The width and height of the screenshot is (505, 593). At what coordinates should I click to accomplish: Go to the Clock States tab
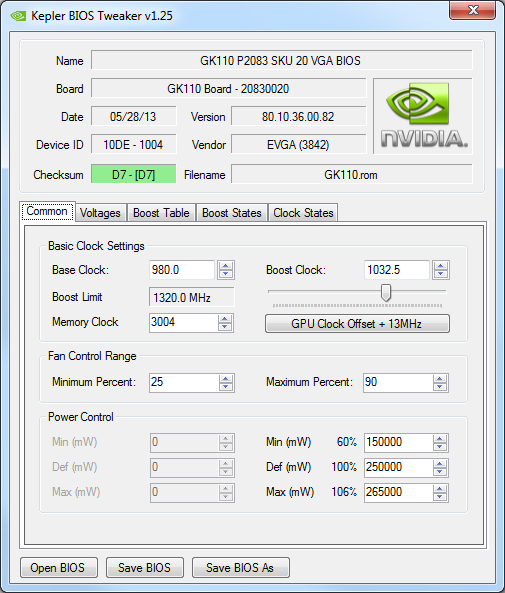coord(303,213)
